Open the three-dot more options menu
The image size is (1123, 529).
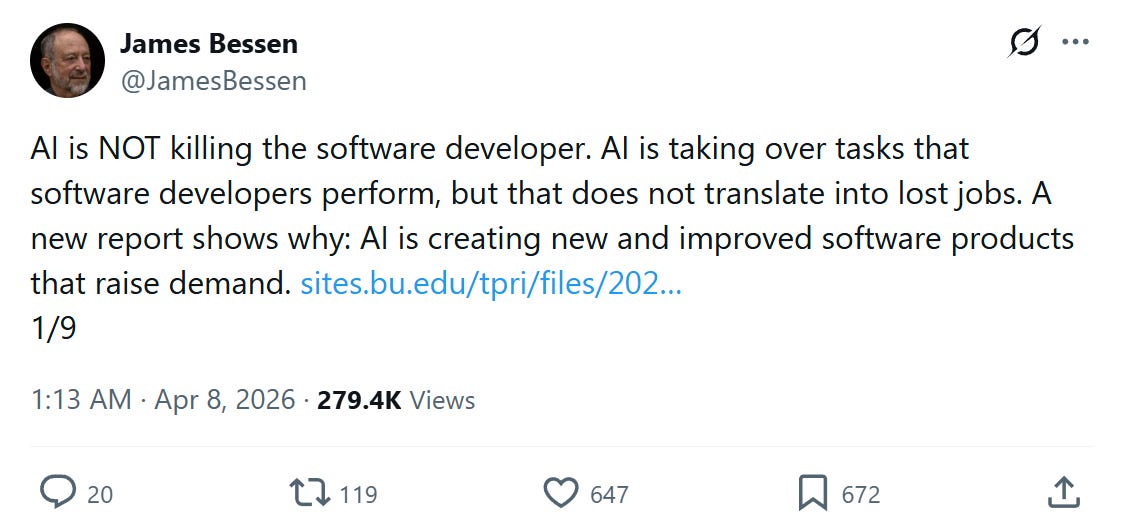click(1076, 42)
